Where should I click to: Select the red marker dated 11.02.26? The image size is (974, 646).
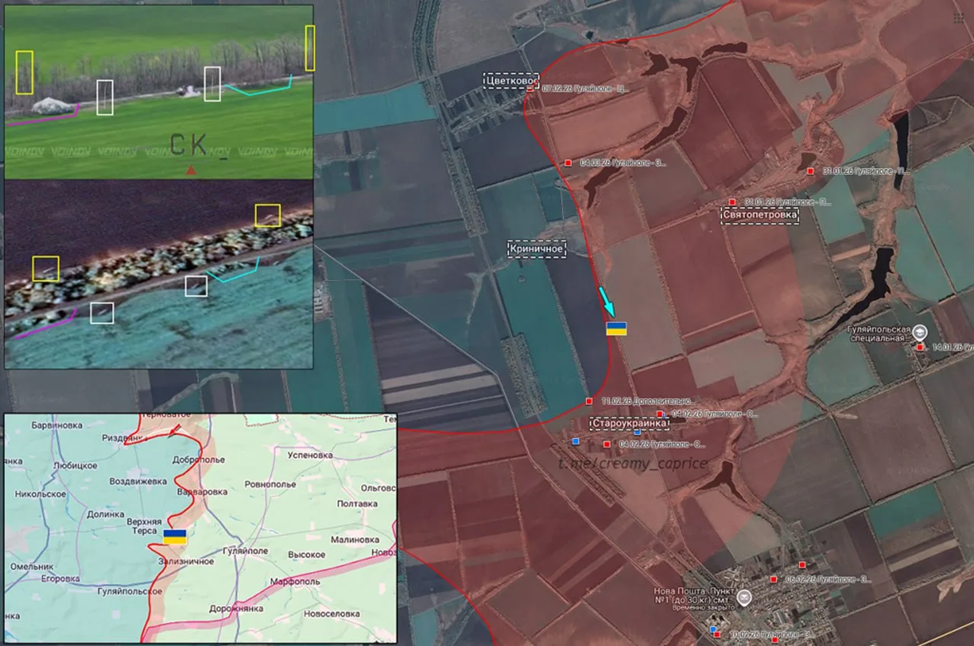click(589, 401)
